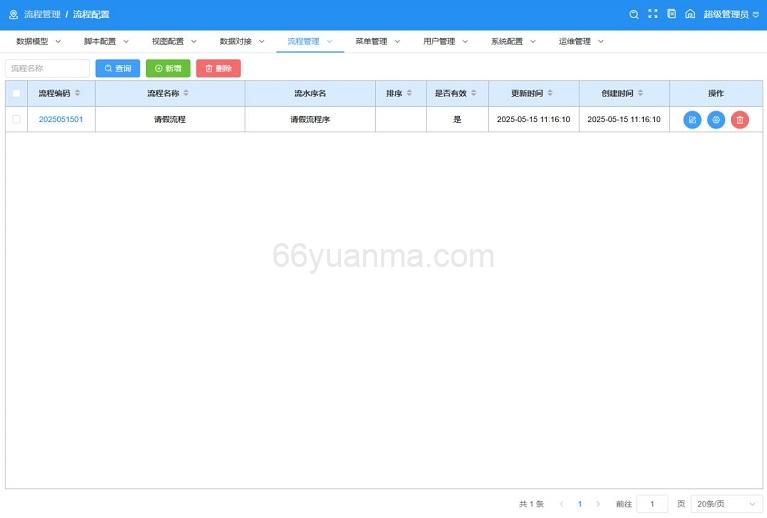Sort by 排序 column arrows
Screen dimensions: 767x518
409,93
